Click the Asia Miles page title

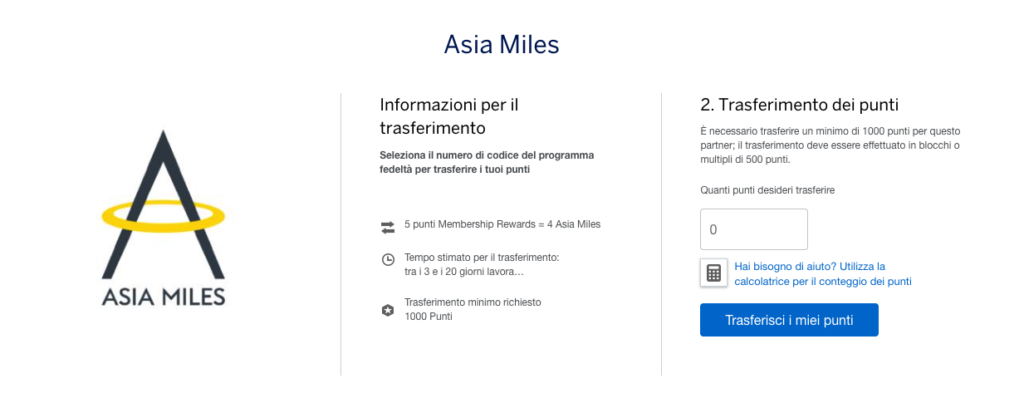pos(502,44)
